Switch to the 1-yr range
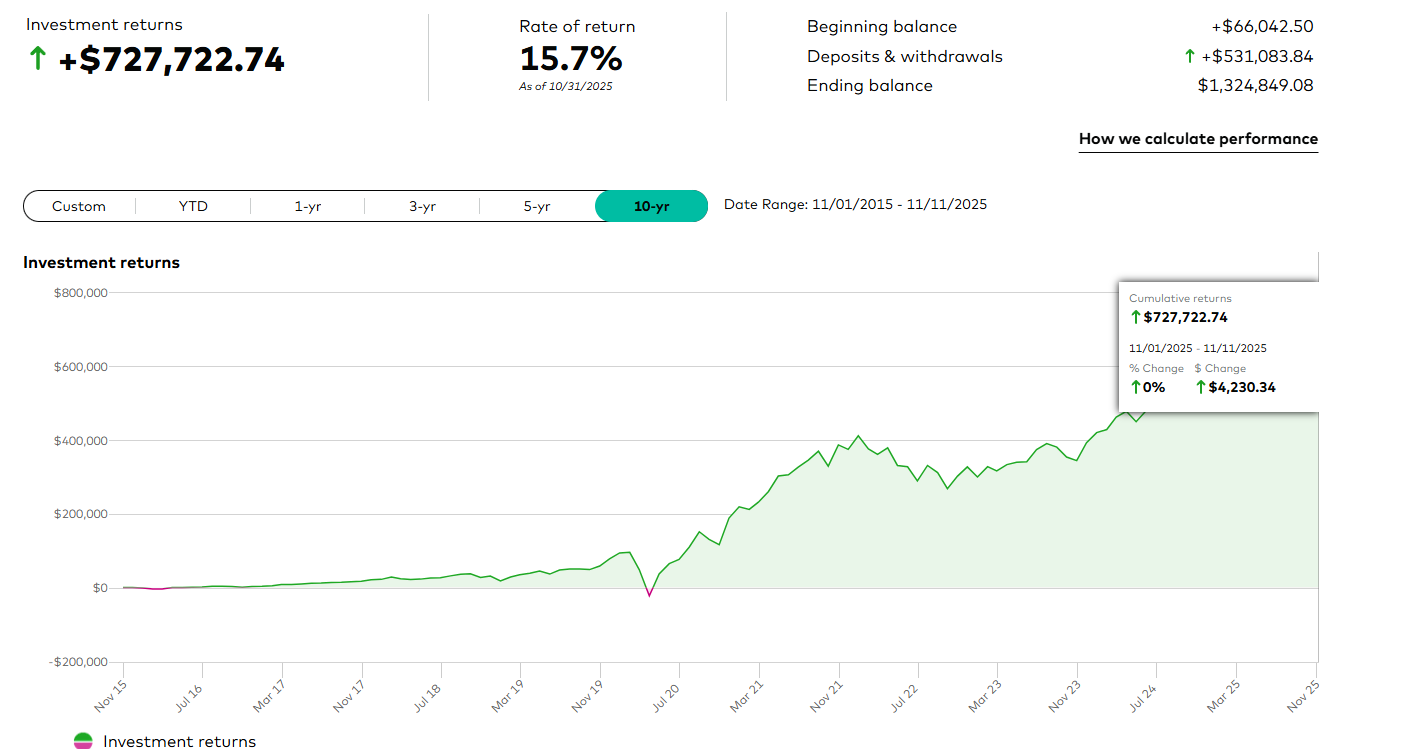The width and height of the screenshot is (1416, 749). pyautogui.click(x=308, y=206)
